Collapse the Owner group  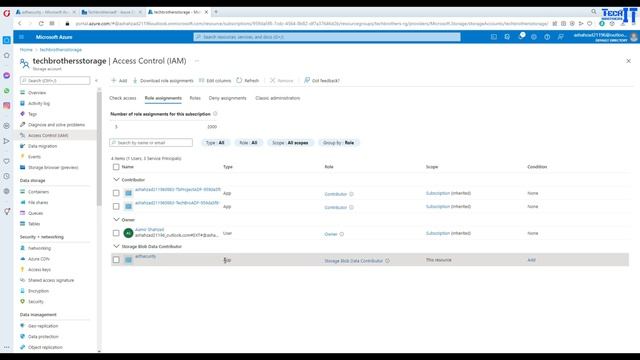tap(116, 220)
